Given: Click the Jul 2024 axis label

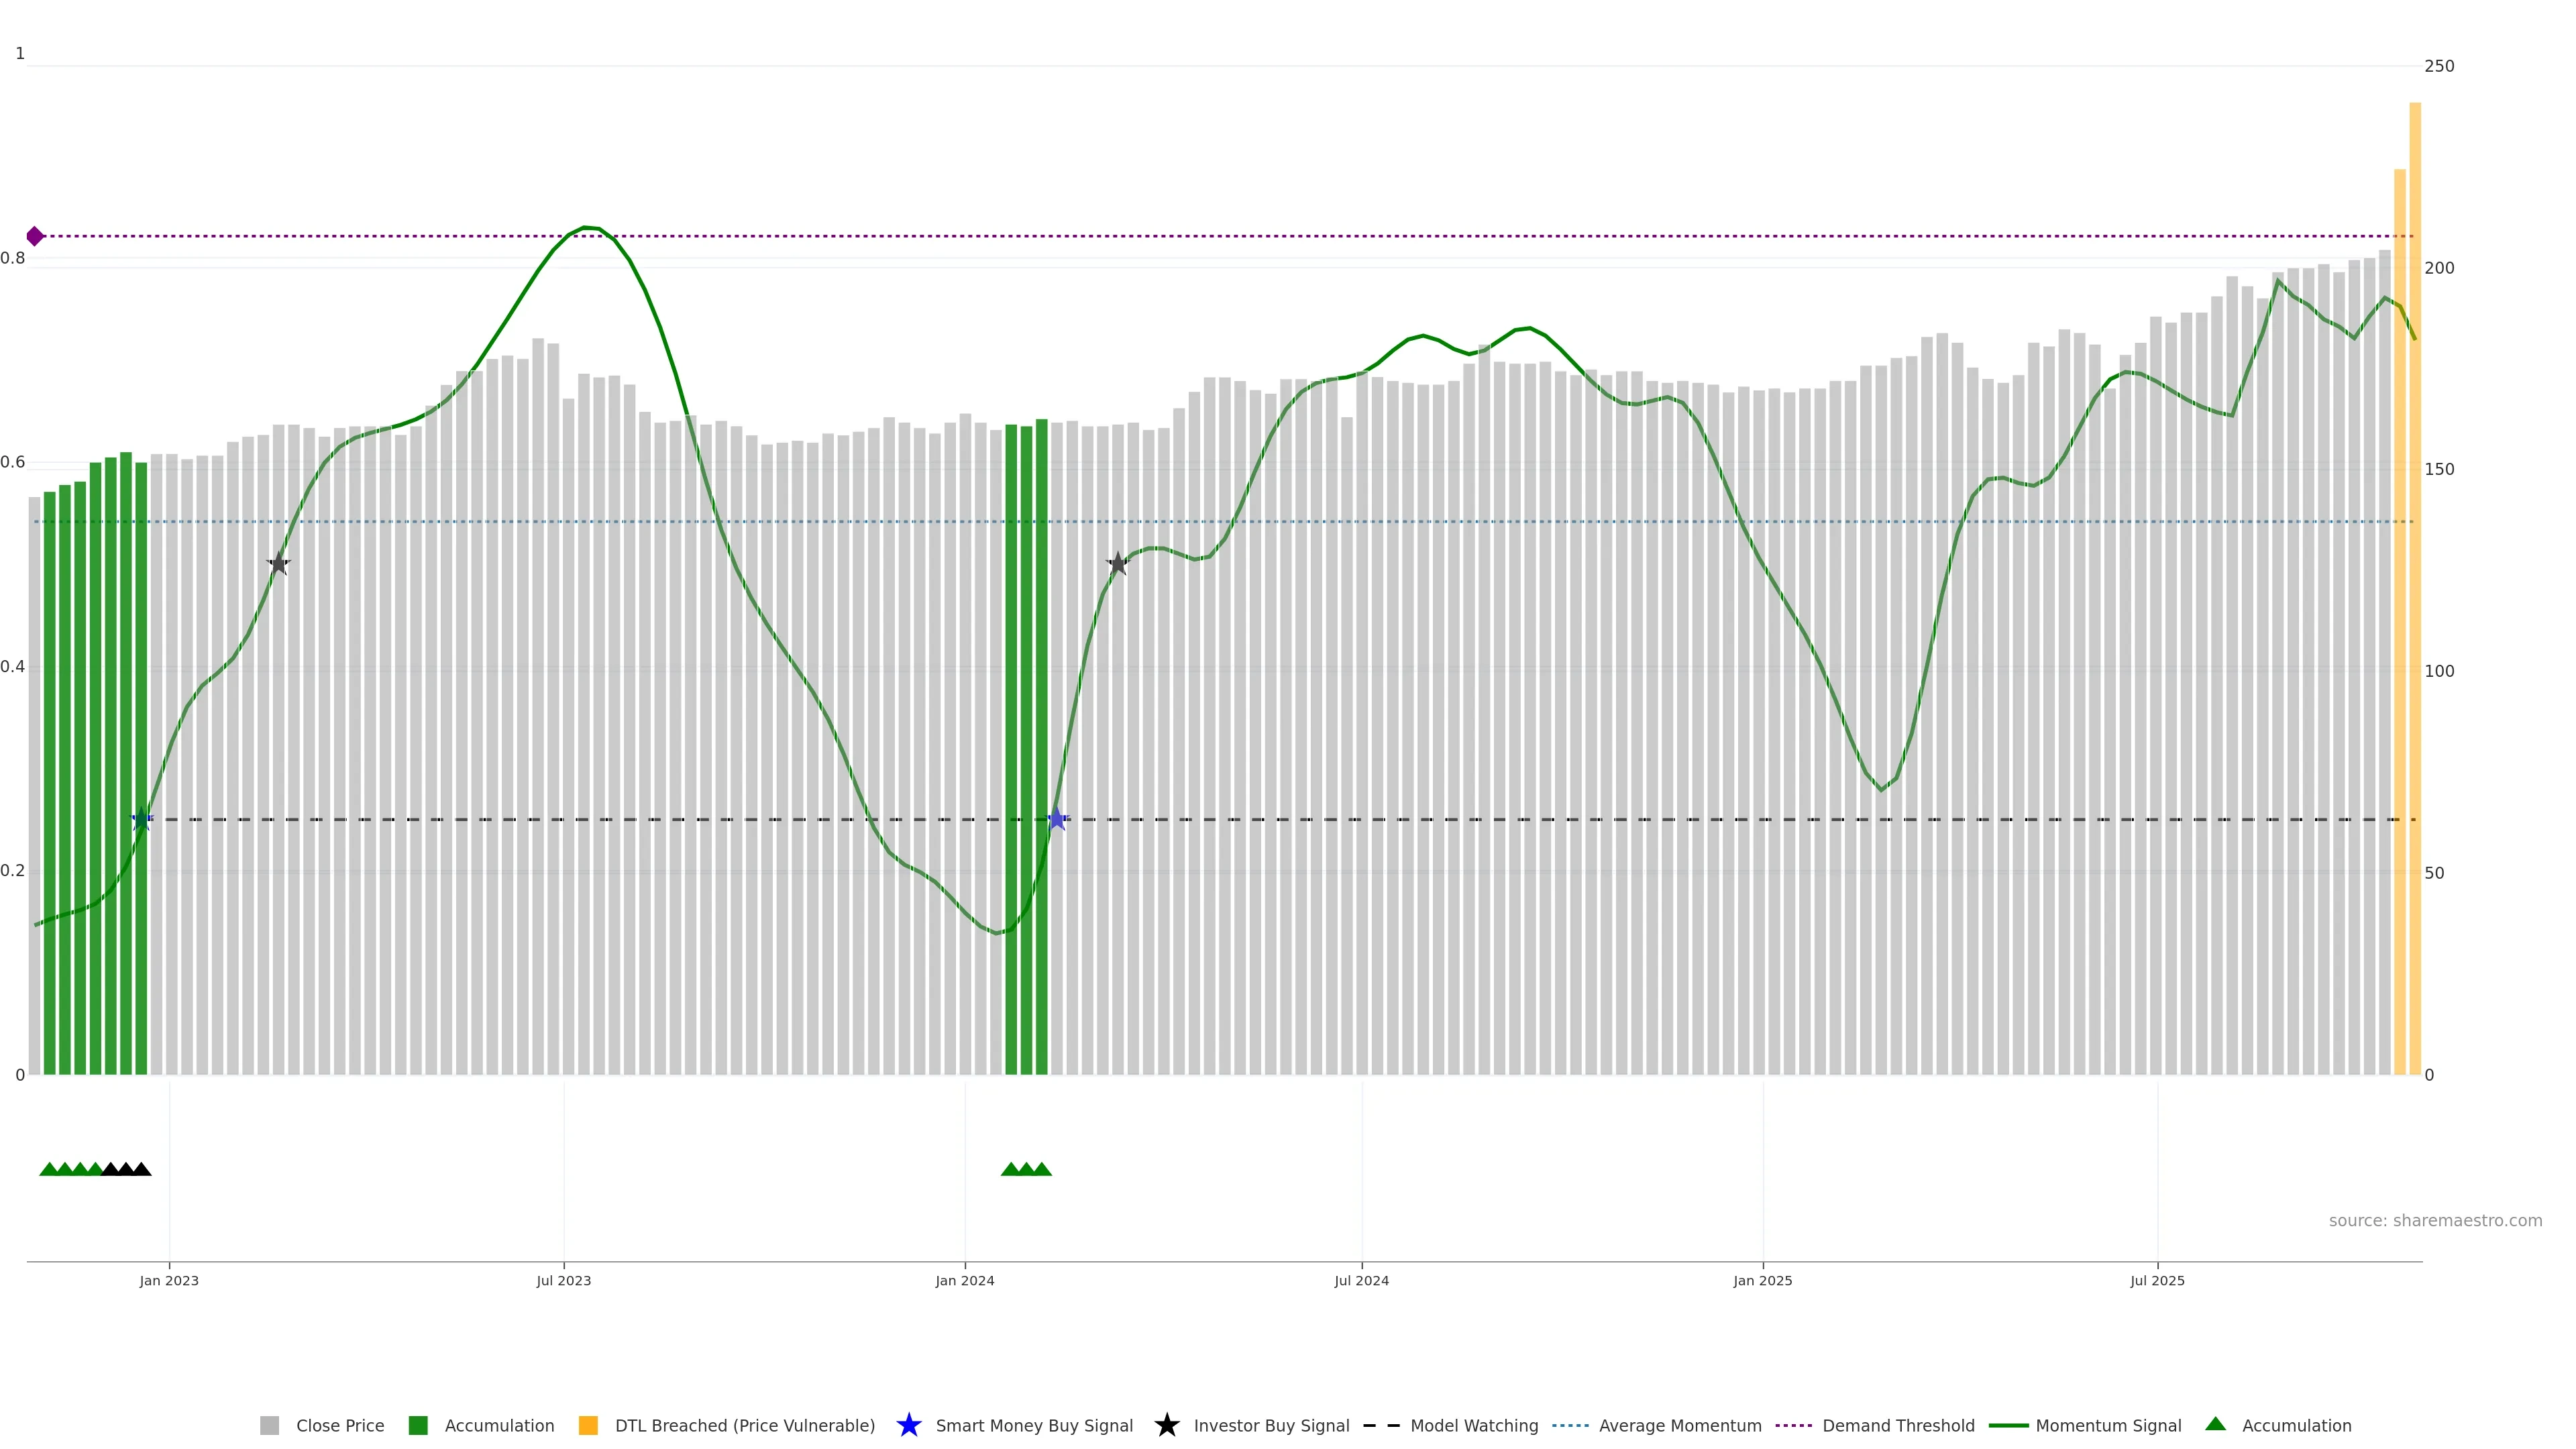Looking at the screenshot, I should coord(1361,1281).
